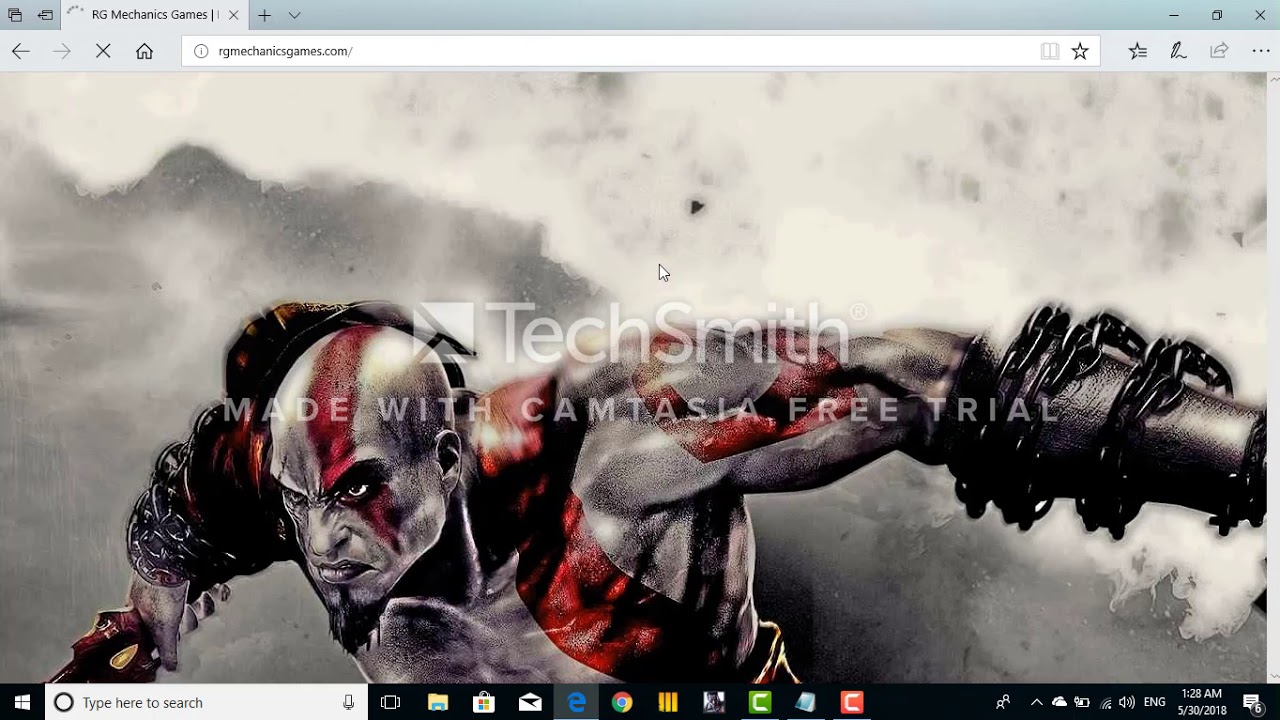Open the Action Center notifications
Viewport: 1280px width, 720px height.
tap(1253, 702)
